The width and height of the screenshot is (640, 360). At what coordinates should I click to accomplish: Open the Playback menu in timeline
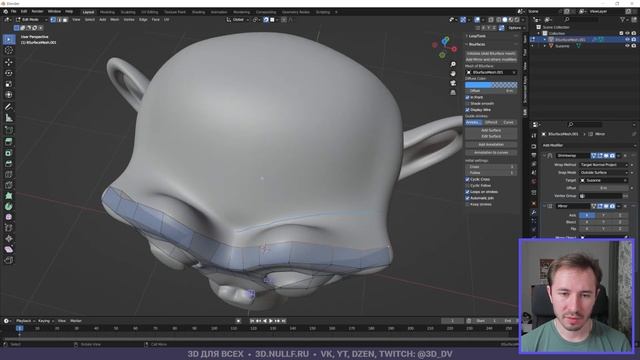pyautogui.click(x=24, y=321)
